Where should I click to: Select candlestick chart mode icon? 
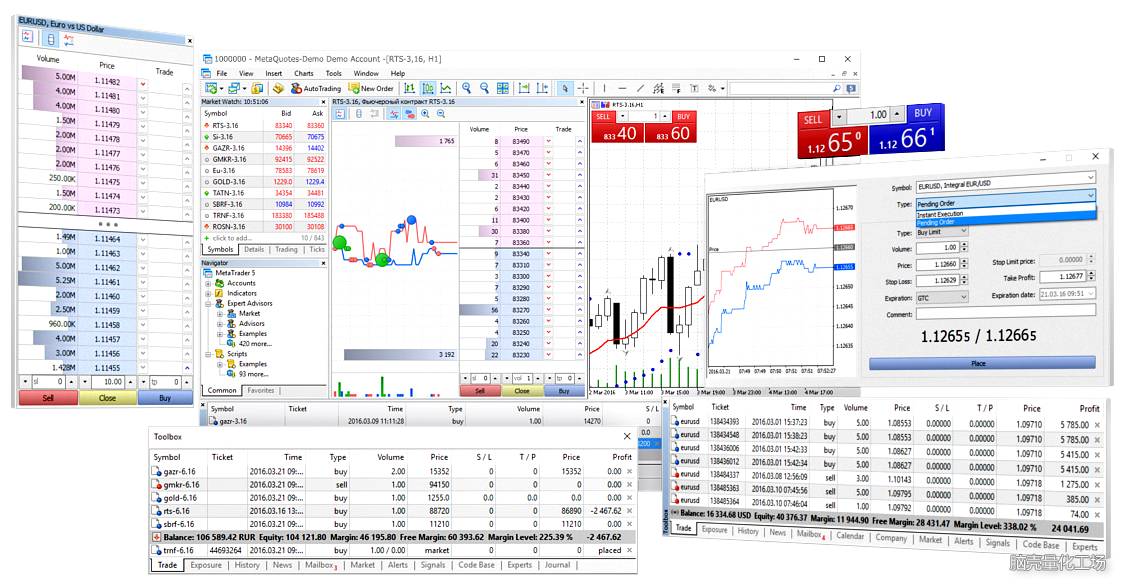pyautogui.click(x=428, y=88)
